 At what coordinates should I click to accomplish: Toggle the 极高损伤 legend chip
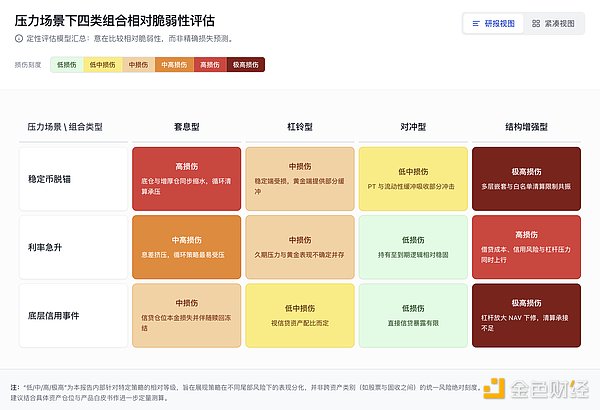tap(245, 65)
